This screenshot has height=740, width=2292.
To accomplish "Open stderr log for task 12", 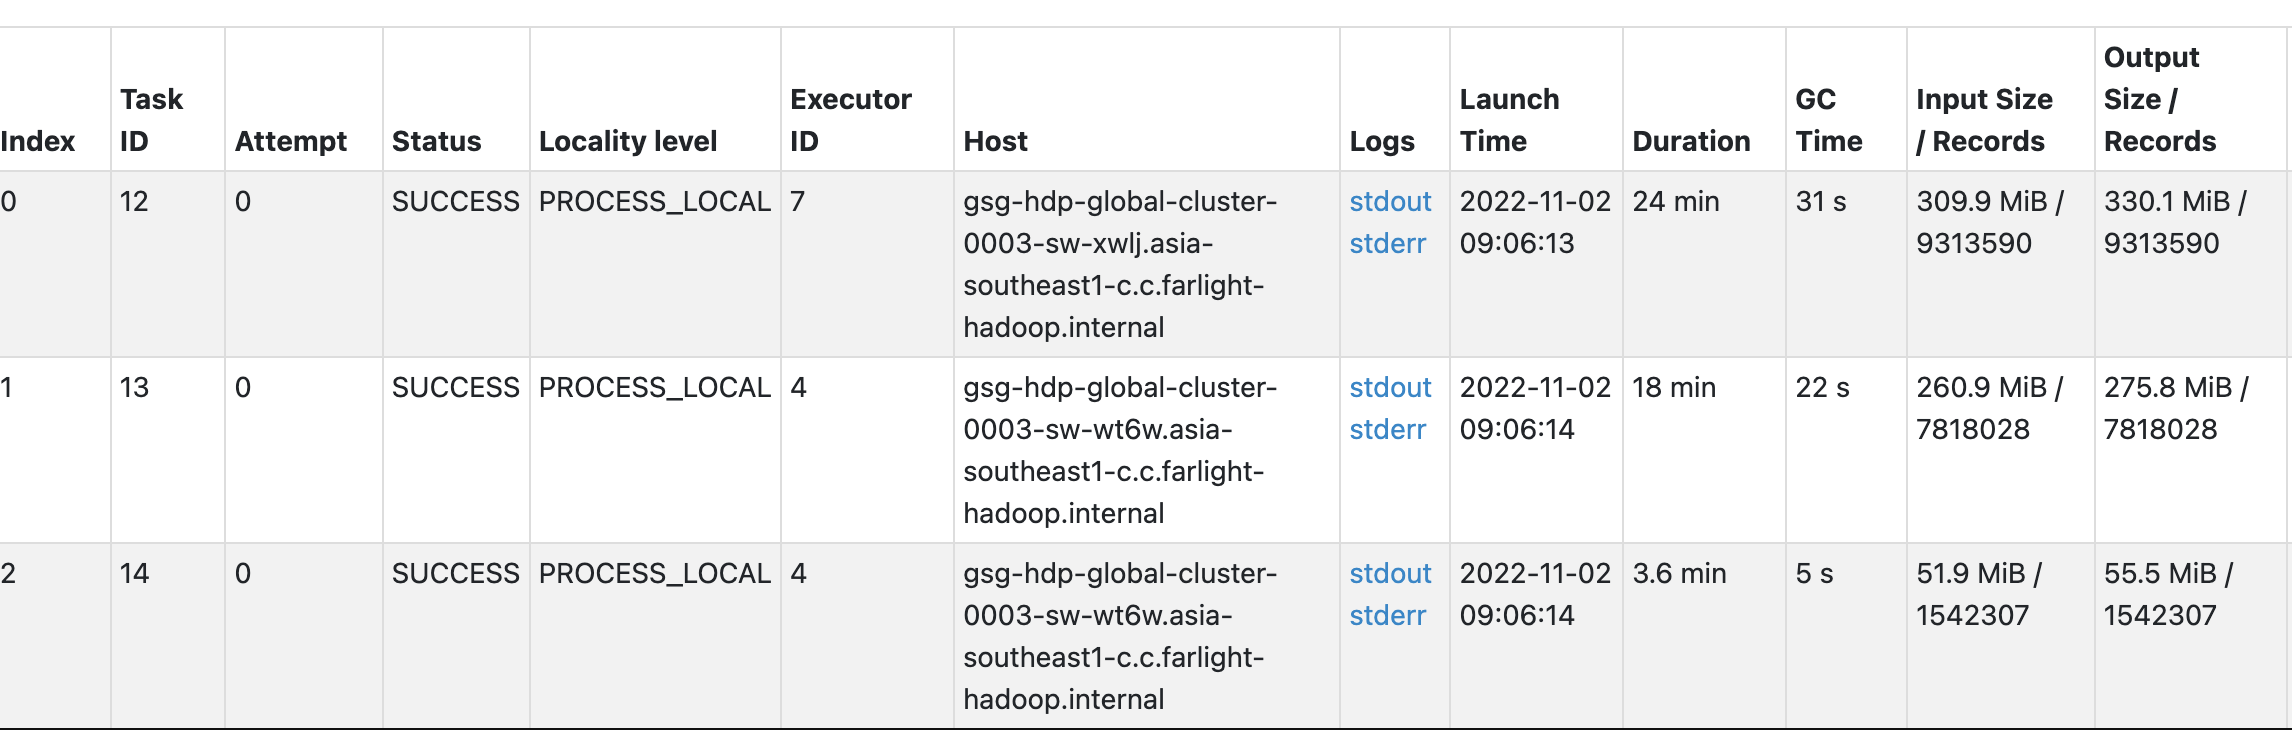I will pyautogui.click(x=1389, y=243).
